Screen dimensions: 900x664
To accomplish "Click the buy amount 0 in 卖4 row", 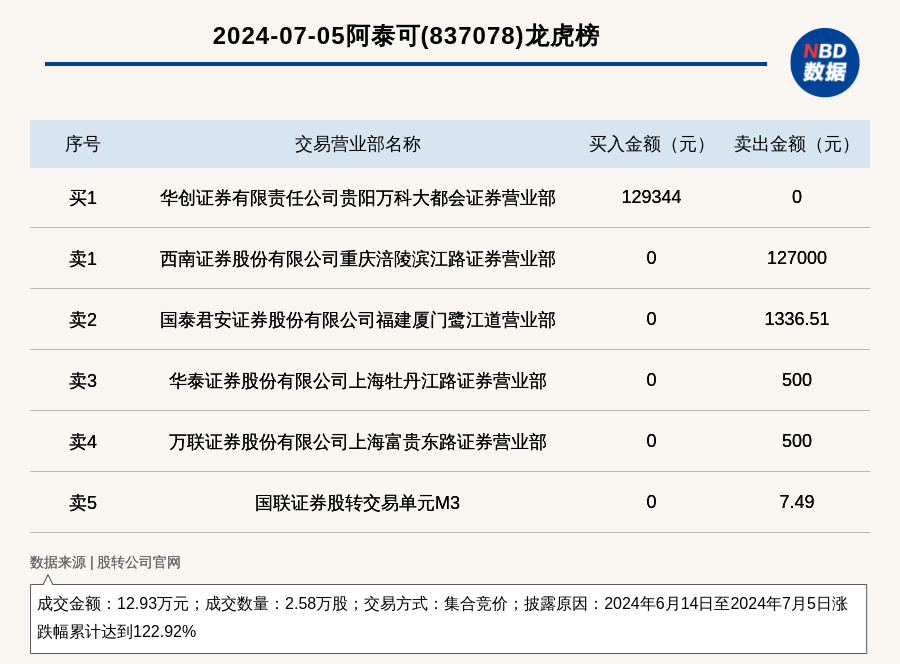I will pyautogui.click(x=651, y=441).
